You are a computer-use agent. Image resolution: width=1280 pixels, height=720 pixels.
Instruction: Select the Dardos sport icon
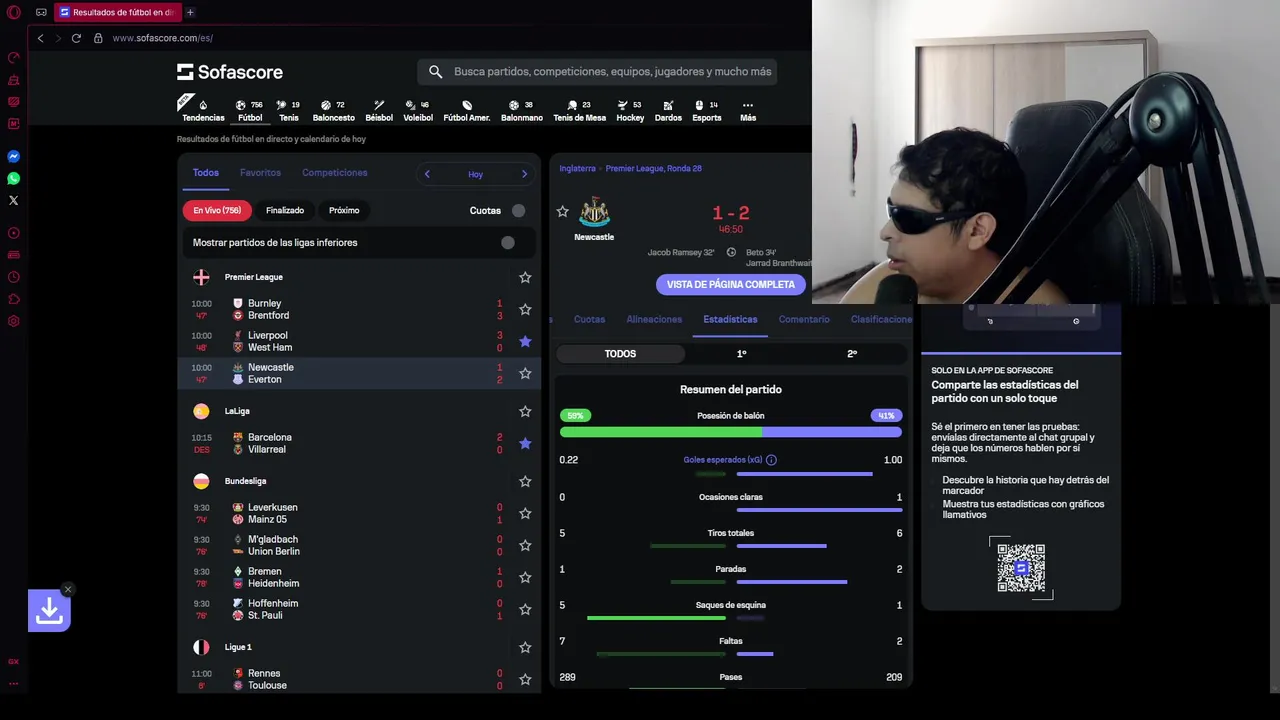click(668, 110)
